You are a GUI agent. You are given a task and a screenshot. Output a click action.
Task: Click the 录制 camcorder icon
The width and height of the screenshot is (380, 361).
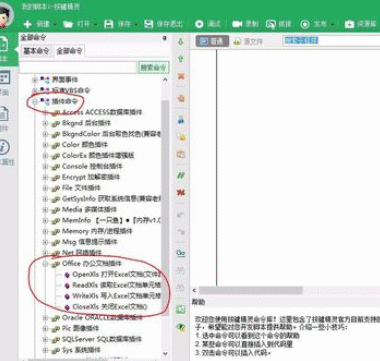pos(237,24)
